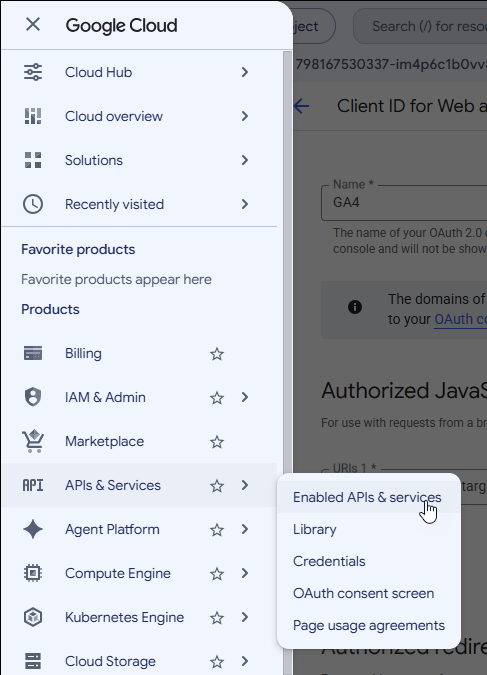Image resolution: width=487 pixels, height=675 pixels.
Task: Open the Billing product link
Action: 84,353
